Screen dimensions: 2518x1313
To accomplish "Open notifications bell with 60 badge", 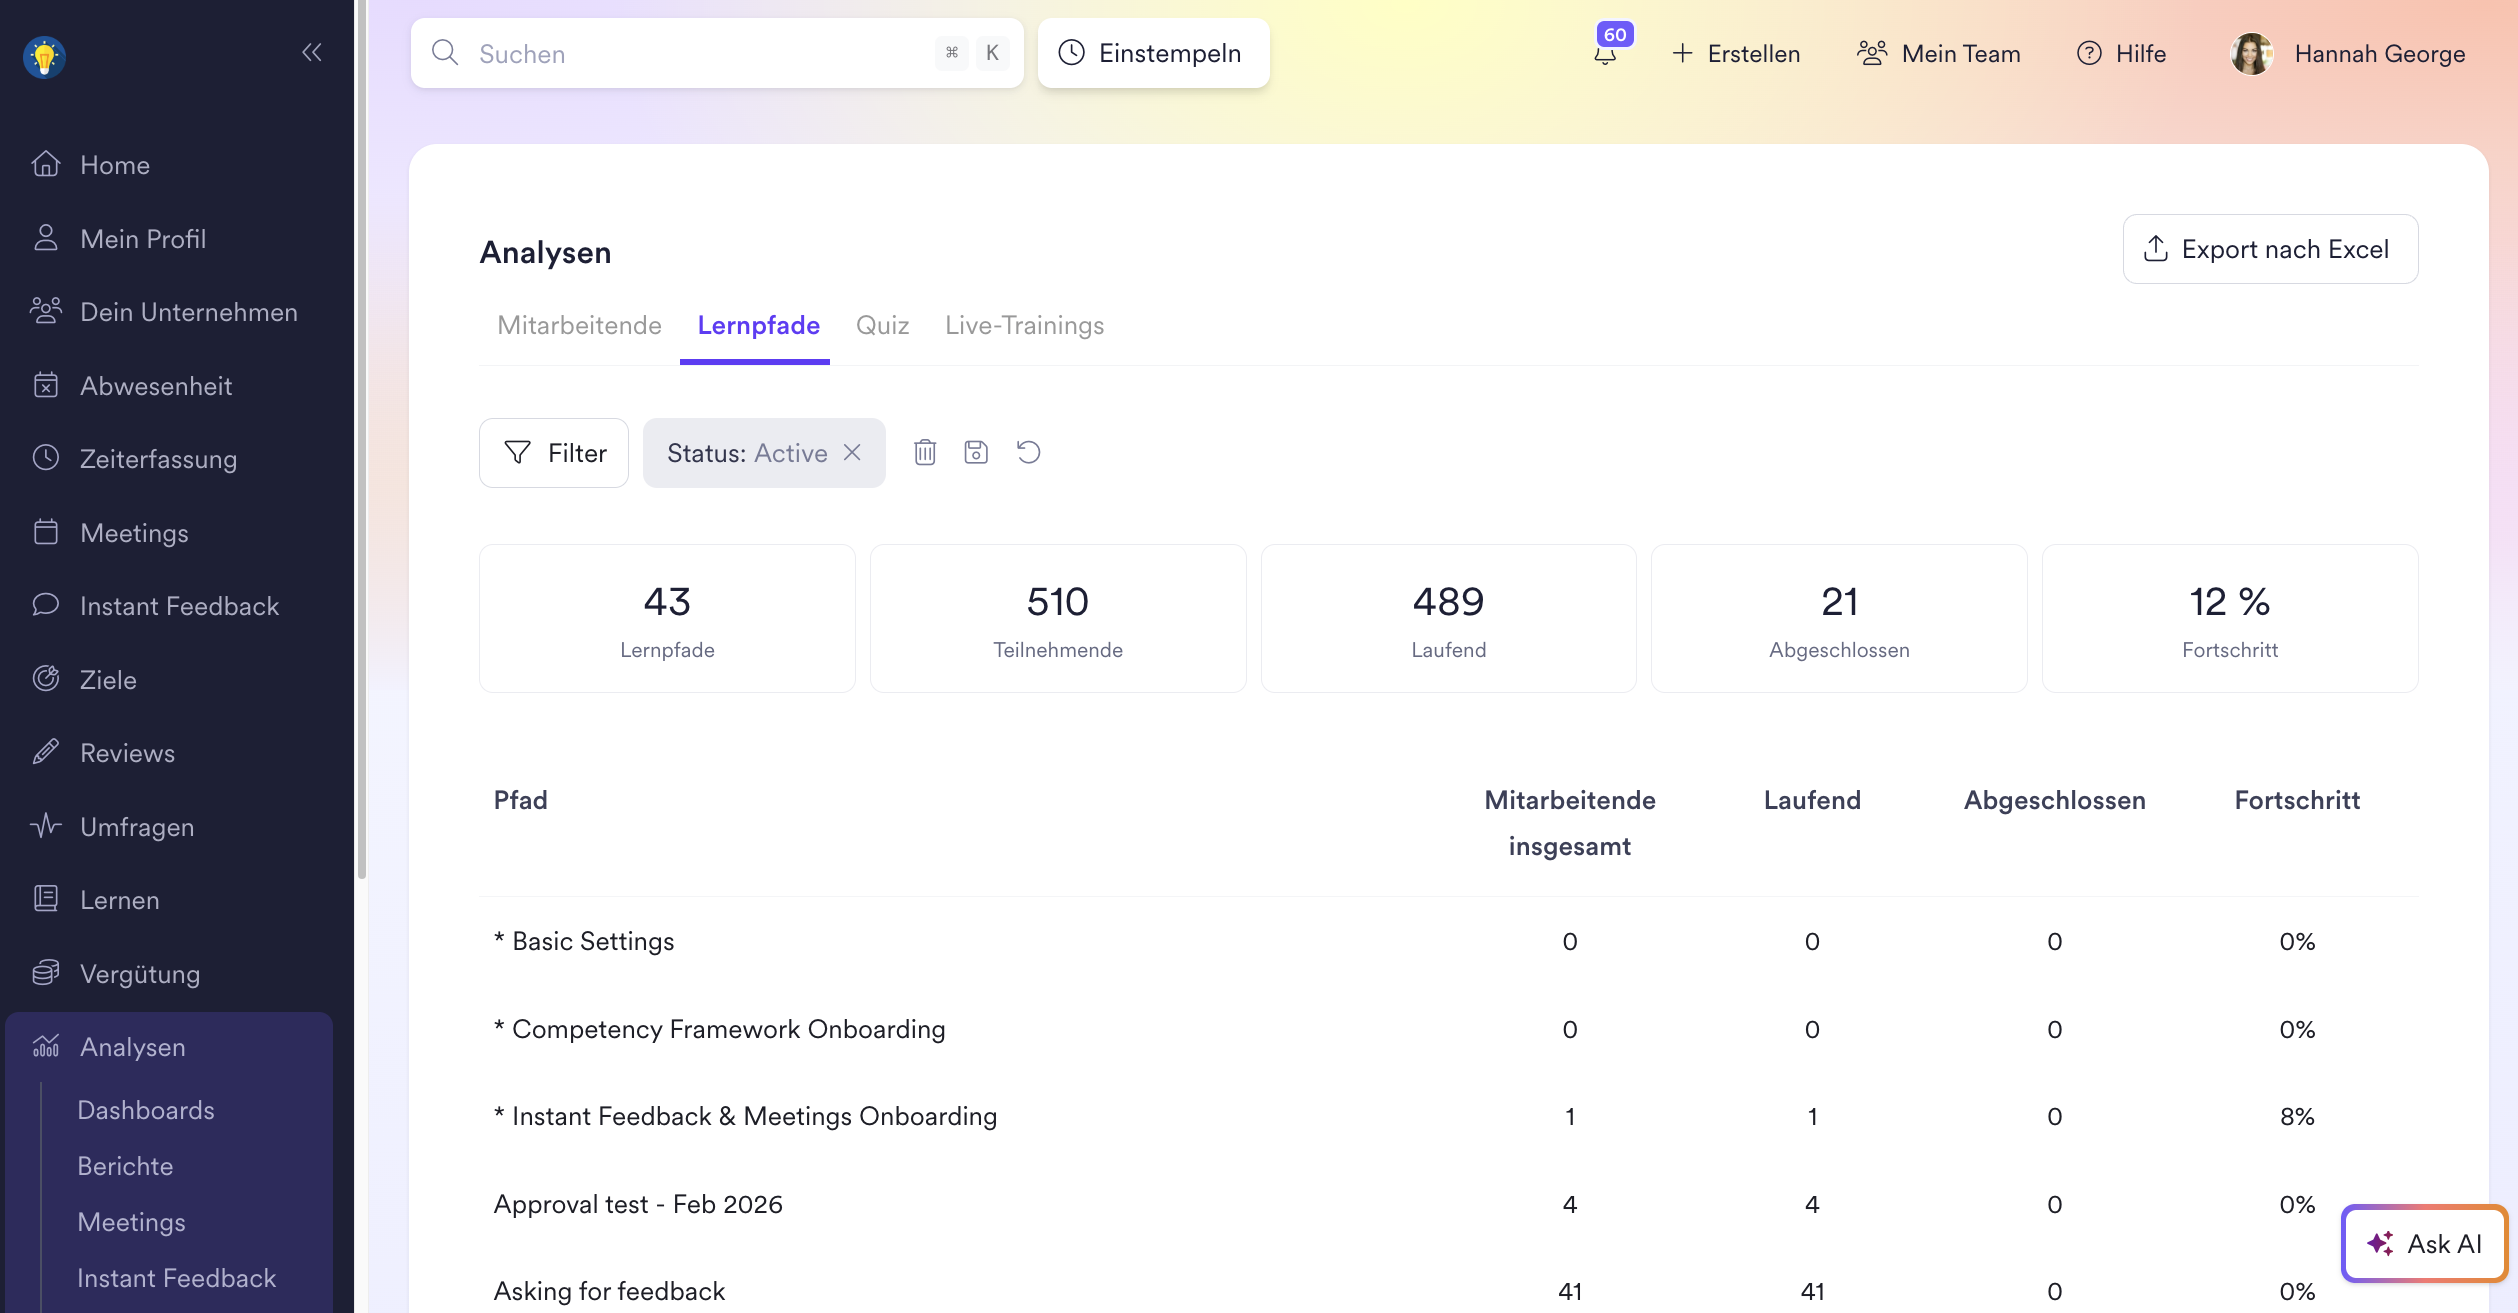I will 1605,53.
